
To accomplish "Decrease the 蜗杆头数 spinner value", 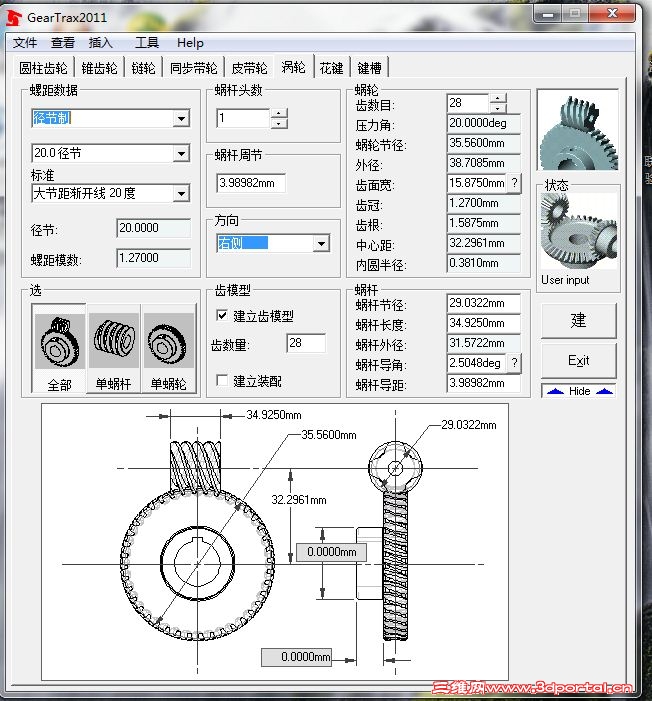I will coord(279,123).
